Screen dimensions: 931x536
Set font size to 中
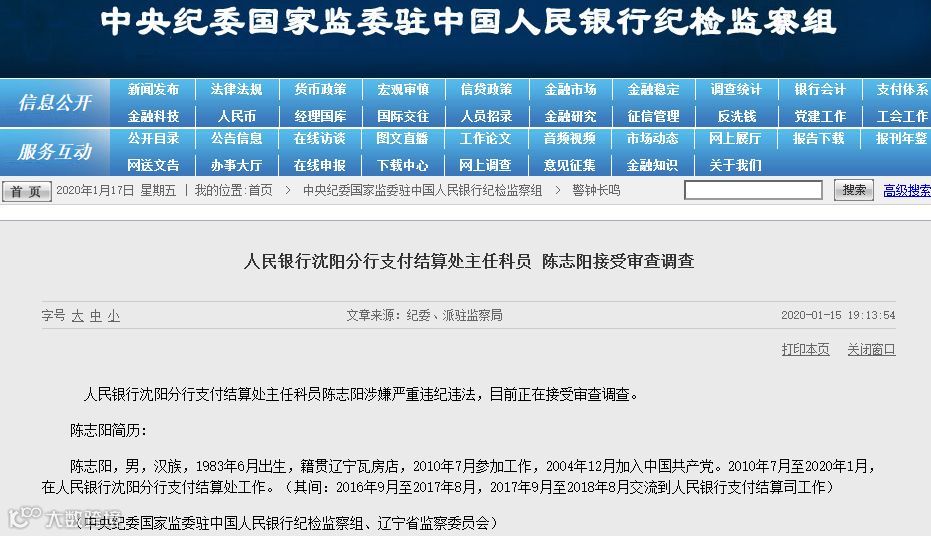(96, 316)
